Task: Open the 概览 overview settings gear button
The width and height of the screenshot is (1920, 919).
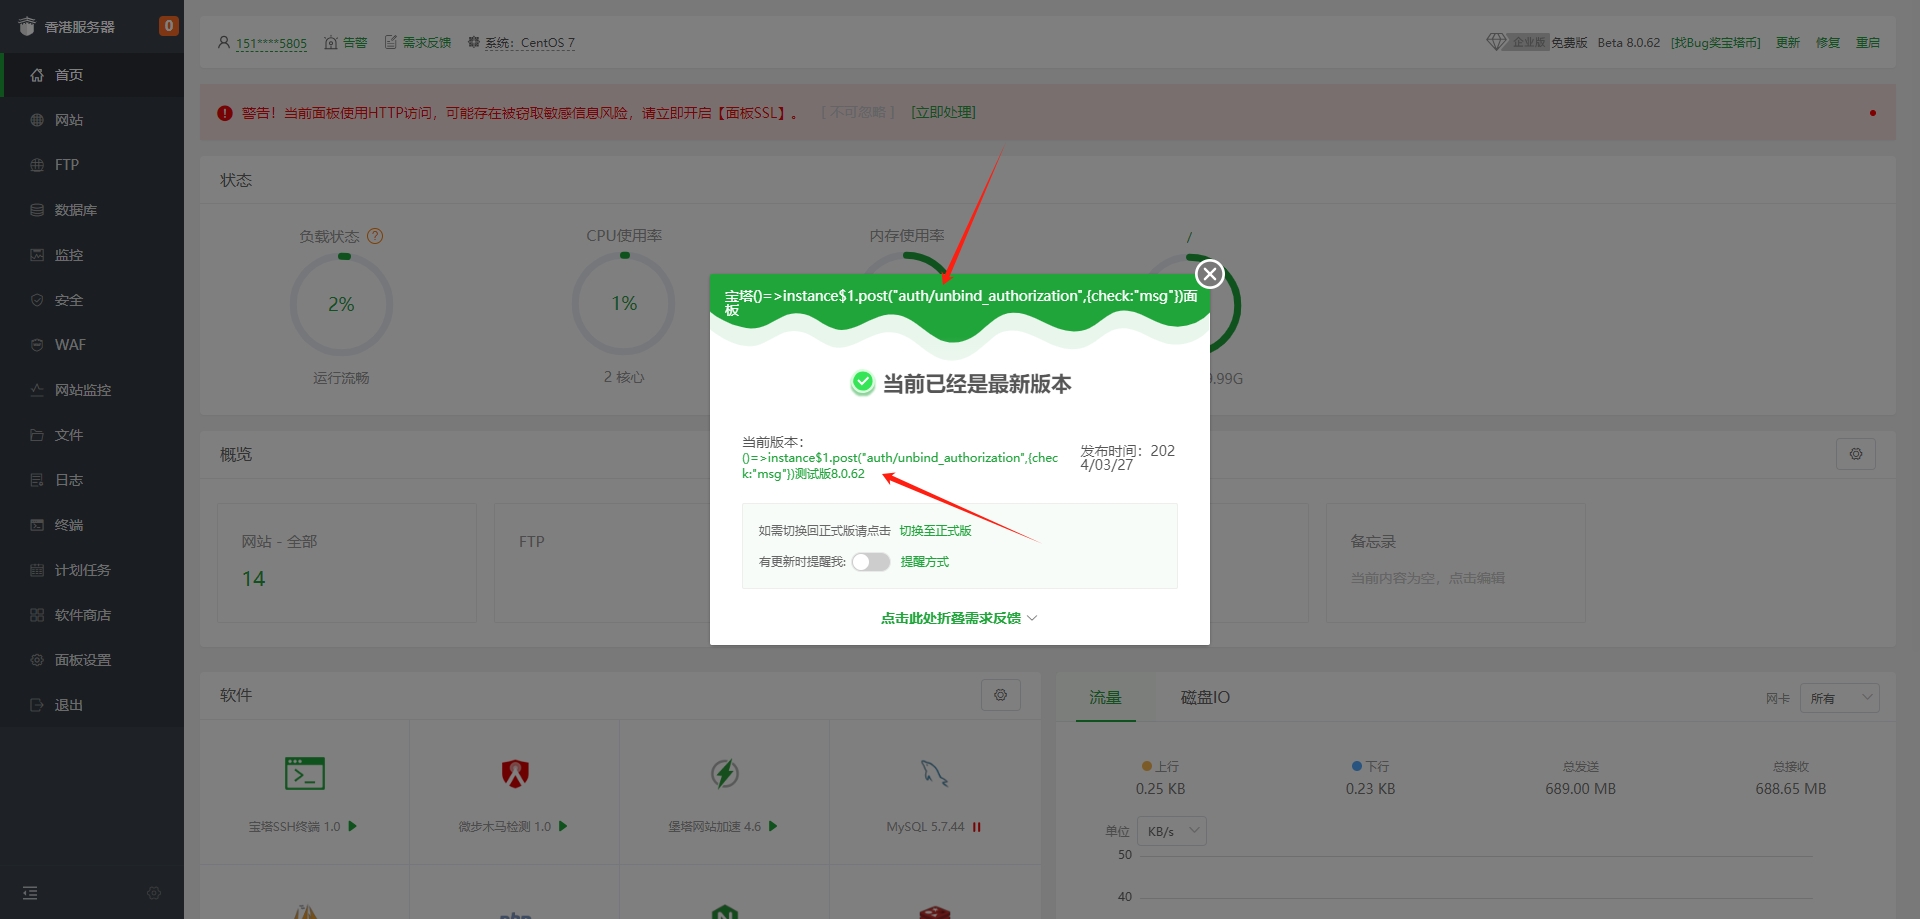Action: click(1856, 454)
